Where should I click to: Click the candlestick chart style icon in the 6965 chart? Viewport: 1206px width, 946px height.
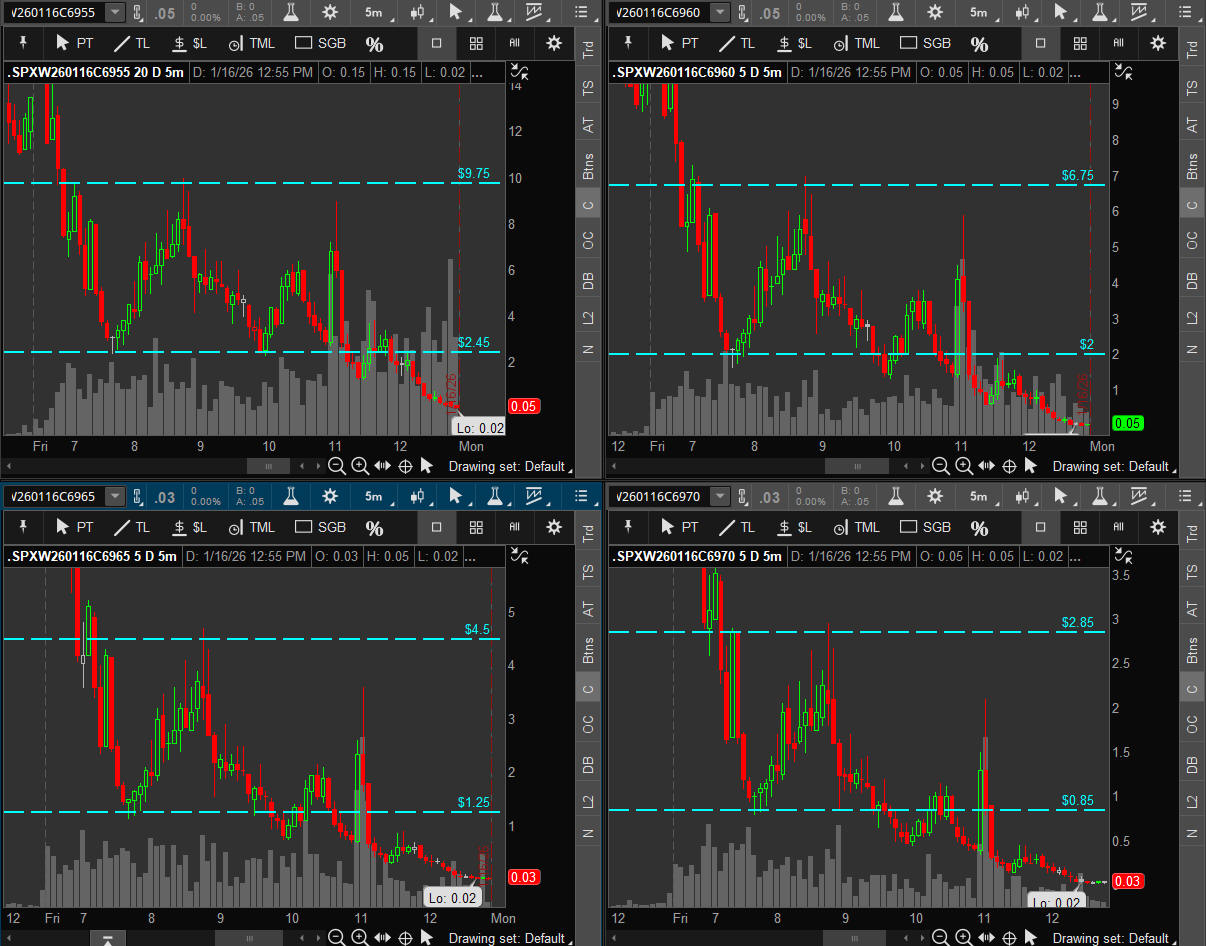417,496
